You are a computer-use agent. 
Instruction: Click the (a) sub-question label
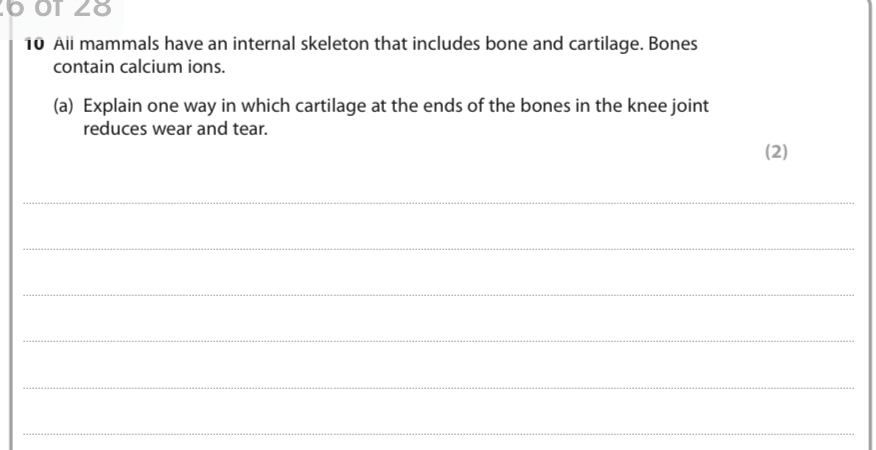pyautogui.click(x=63, y=106)
